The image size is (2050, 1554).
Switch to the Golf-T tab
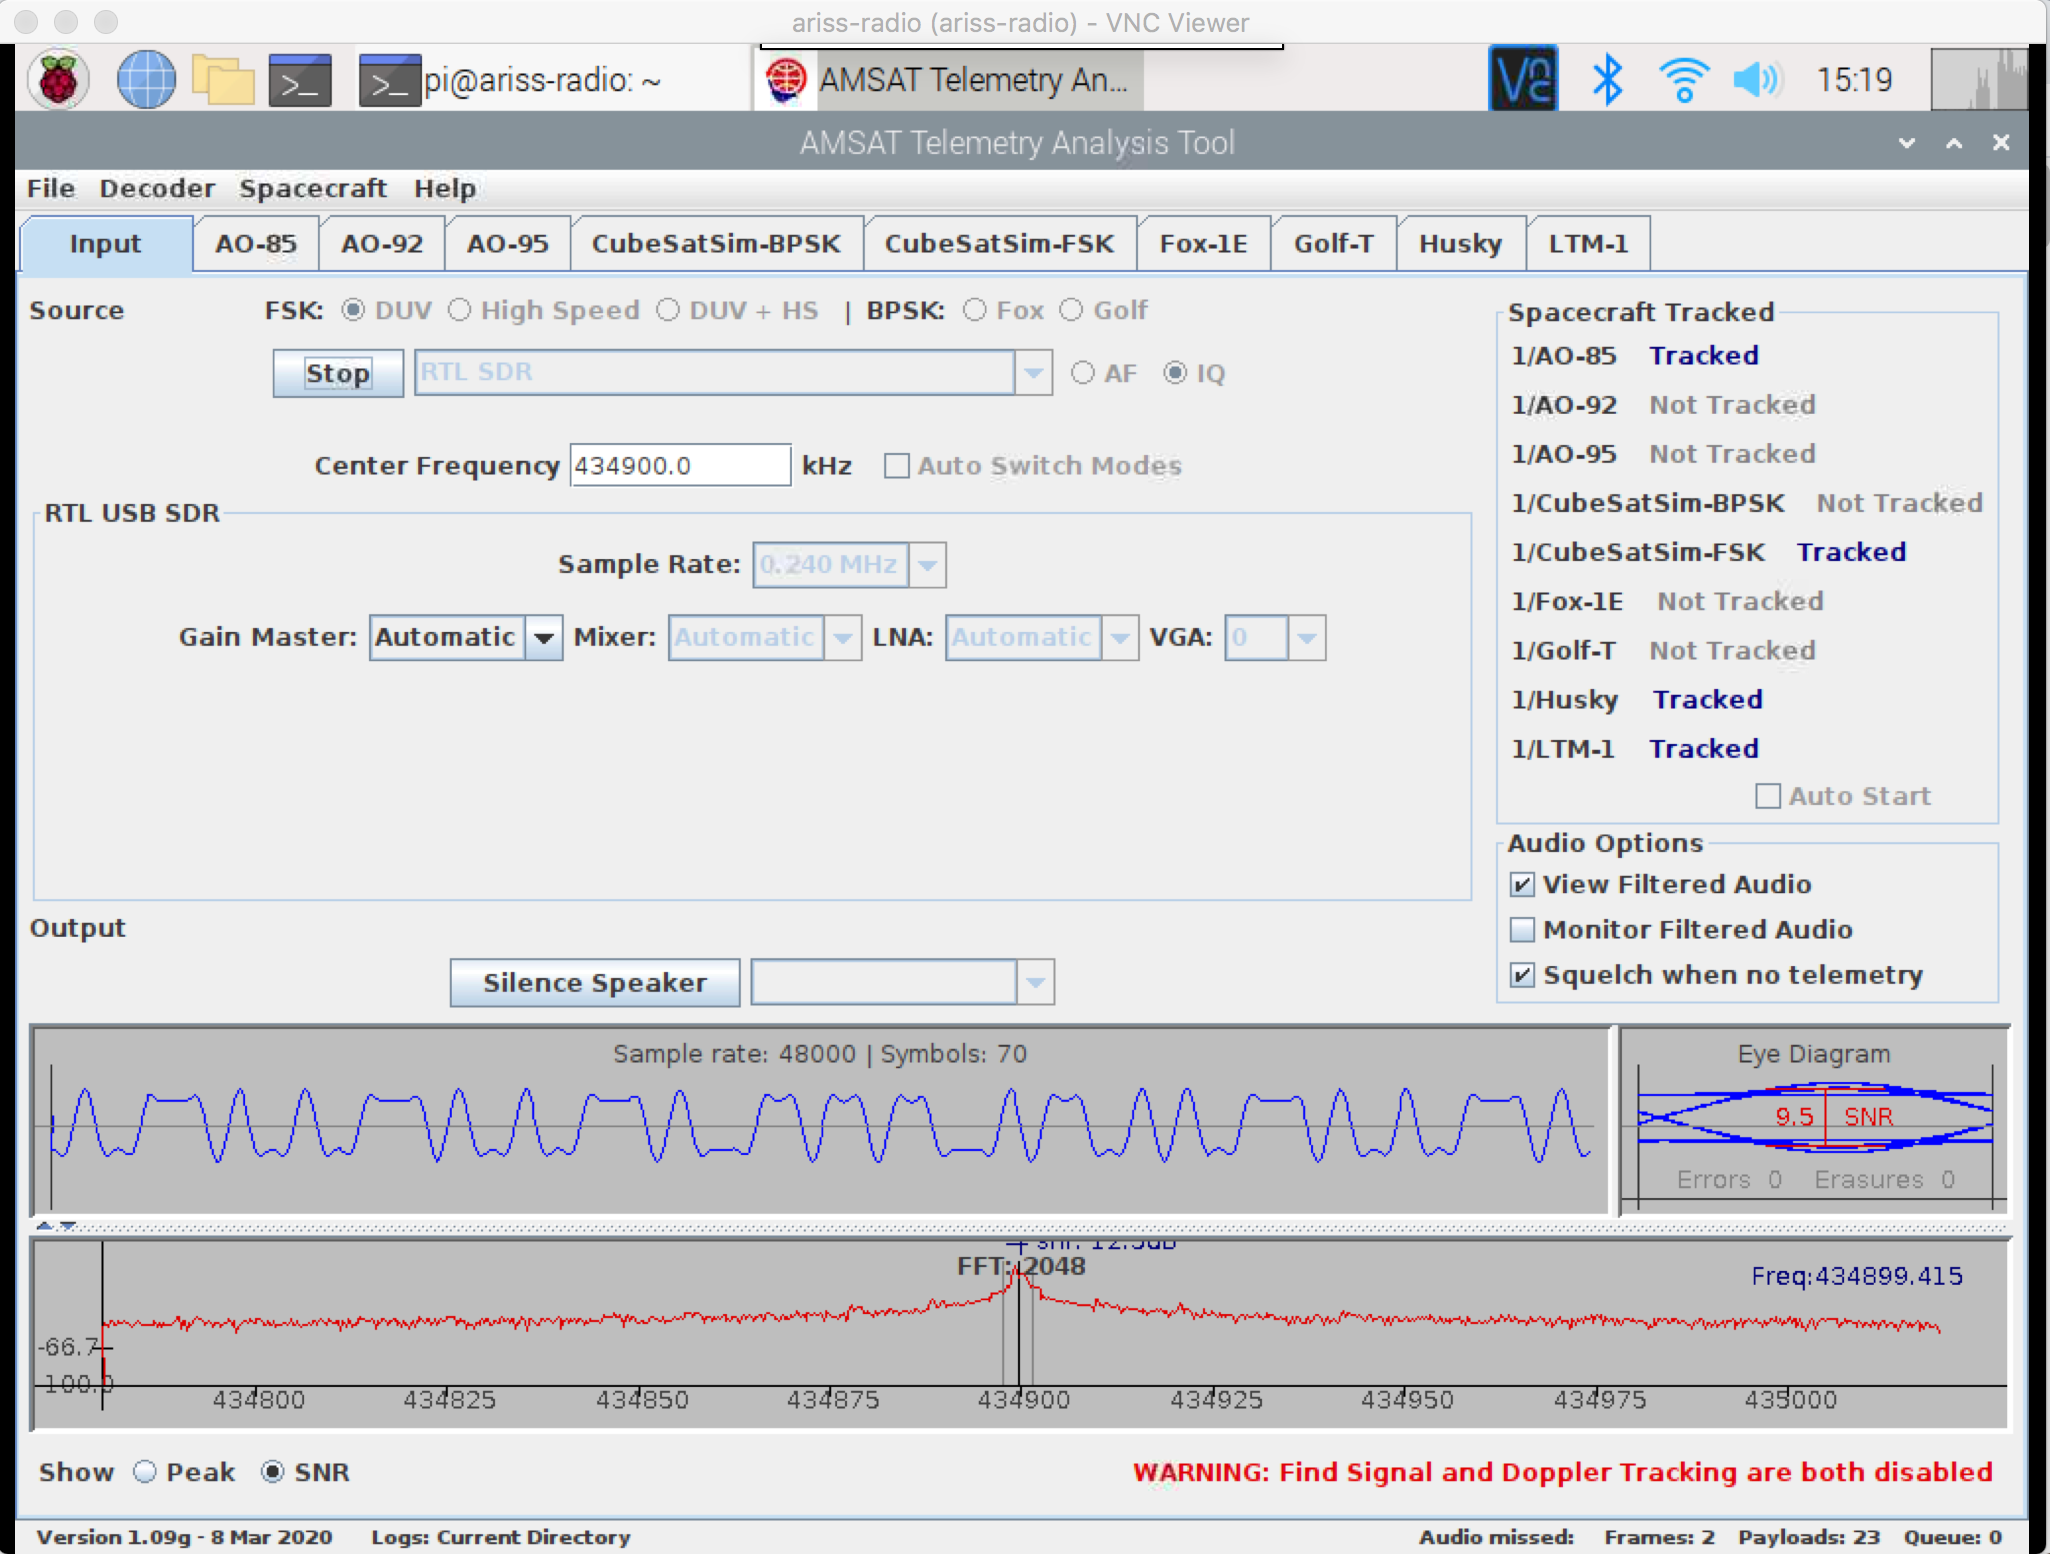[1334, 244]
